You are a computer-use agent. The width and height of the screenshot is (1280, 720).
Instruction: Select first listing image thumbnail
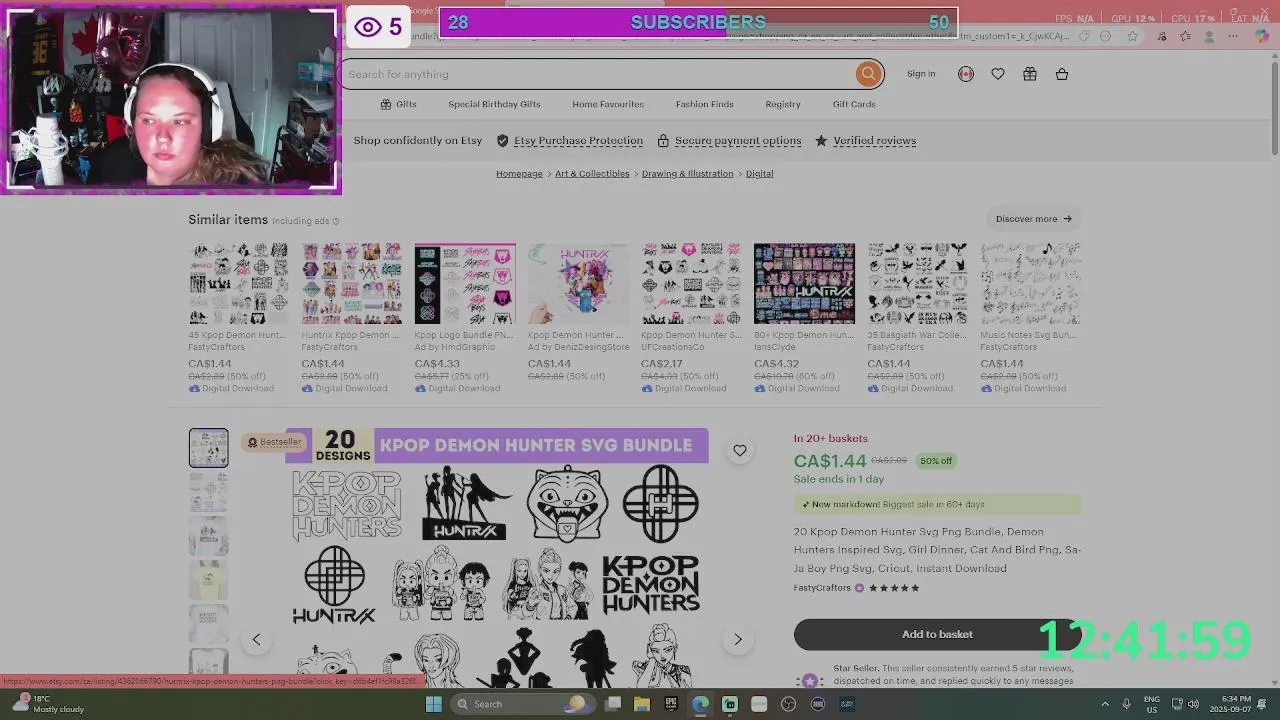[209, 448]
